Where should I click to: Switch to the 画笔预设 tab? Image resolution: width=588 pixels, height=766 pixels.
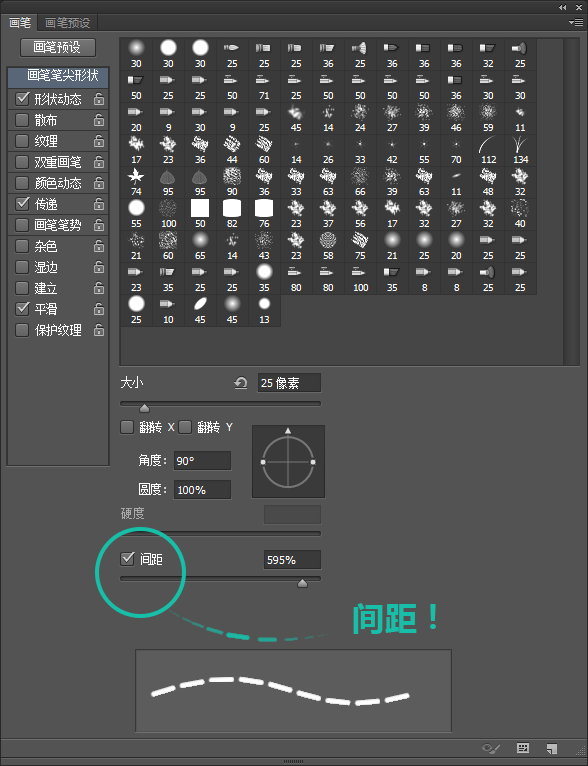click(x=68, y=23)
